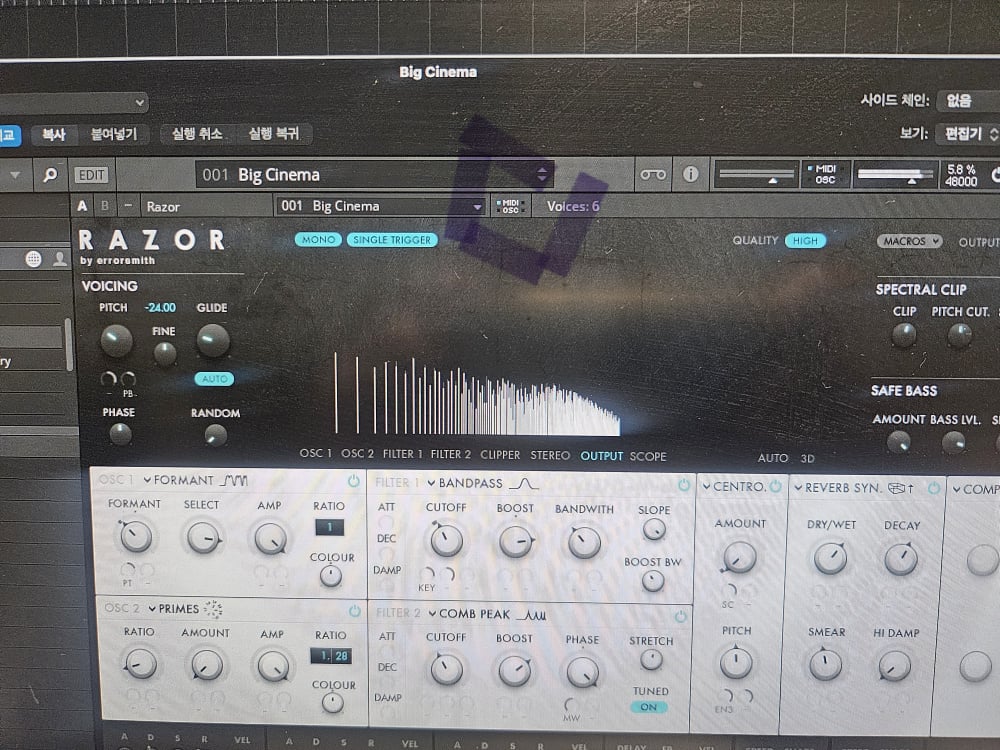Viewport: 1000px width, 750px height.
Task: Step the 001 Big Cinema preset arrows
Action: pos(541,174)
